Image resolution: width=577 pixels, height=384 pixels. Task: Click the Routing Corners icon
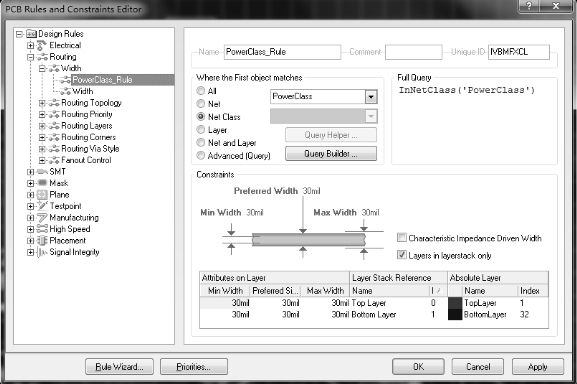pyautogui.click(x=54, y=137)
